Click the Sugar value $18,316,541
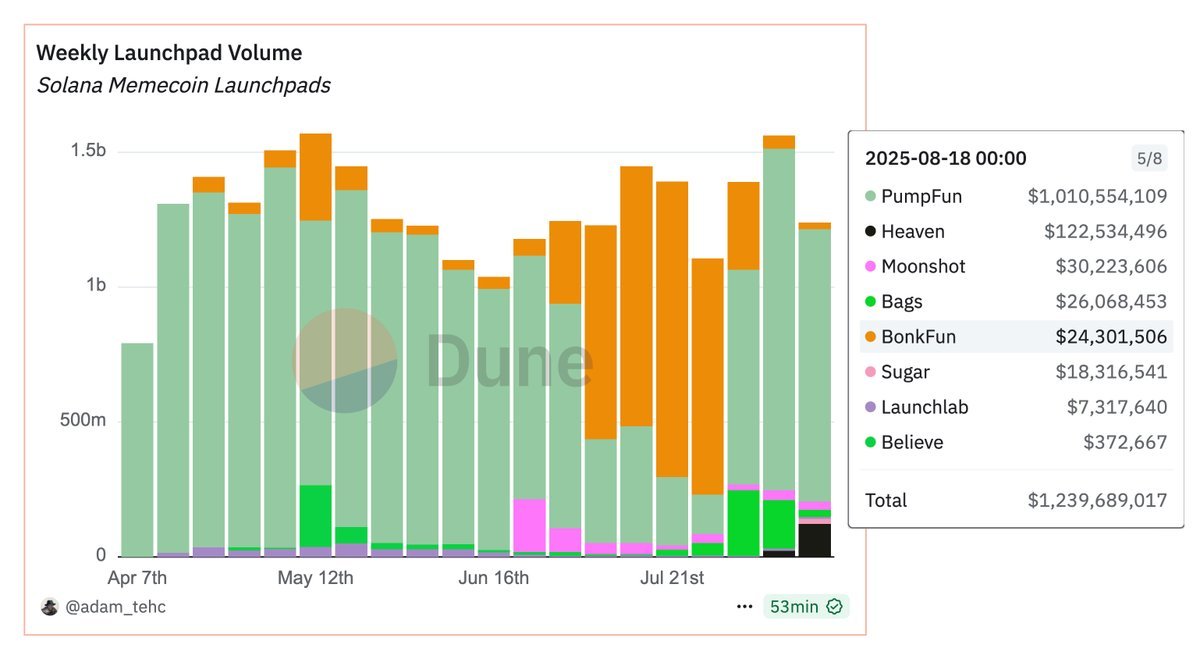 pos(1111,372)
